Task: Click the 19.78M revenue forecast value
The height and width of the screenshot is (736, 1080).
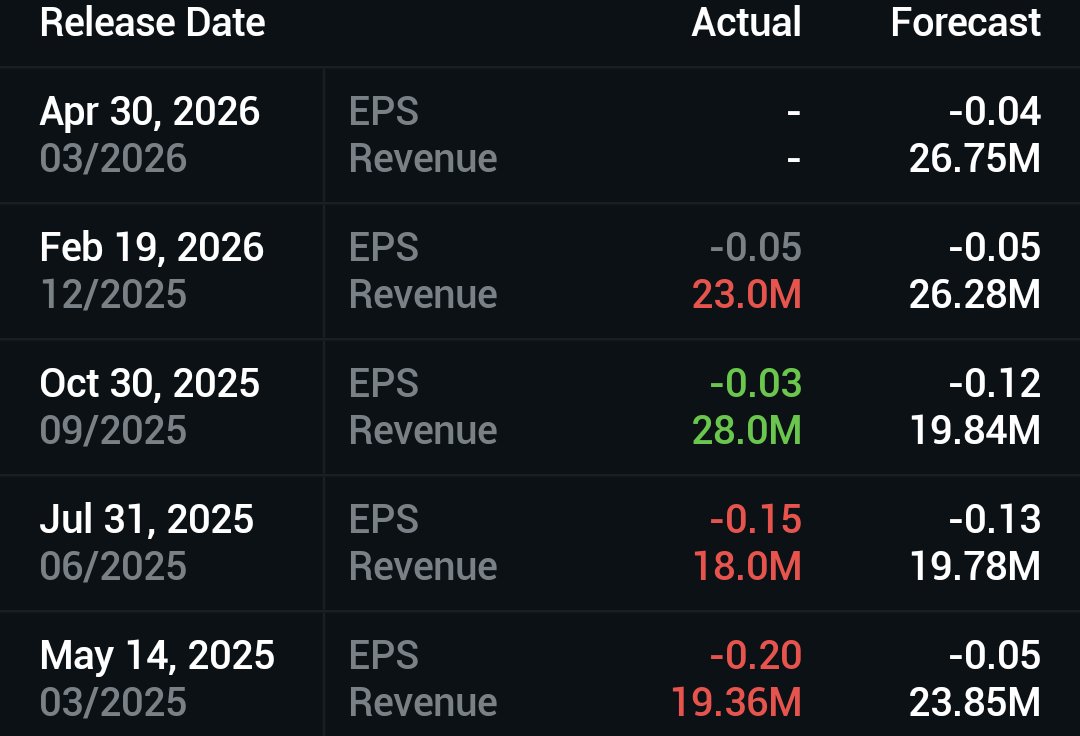Action: pos(974,566)
